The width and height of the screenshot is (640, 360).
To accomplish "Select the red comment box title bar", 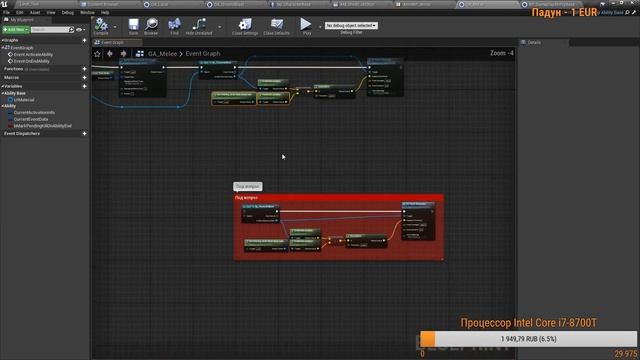I will pos(338,198).
